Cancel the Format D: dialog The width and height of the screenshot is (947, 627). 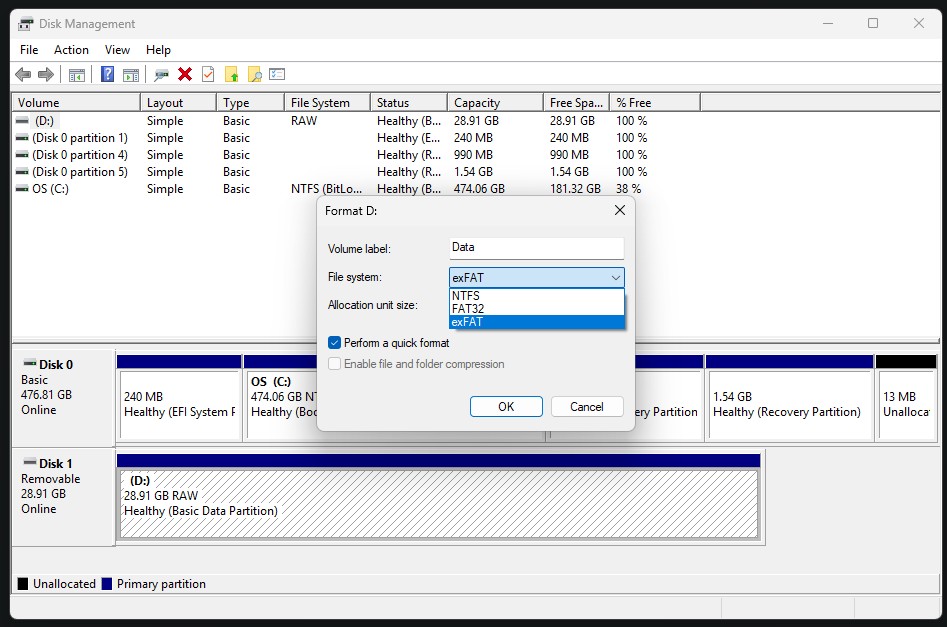pyautogui.click(x=587, y=407)
